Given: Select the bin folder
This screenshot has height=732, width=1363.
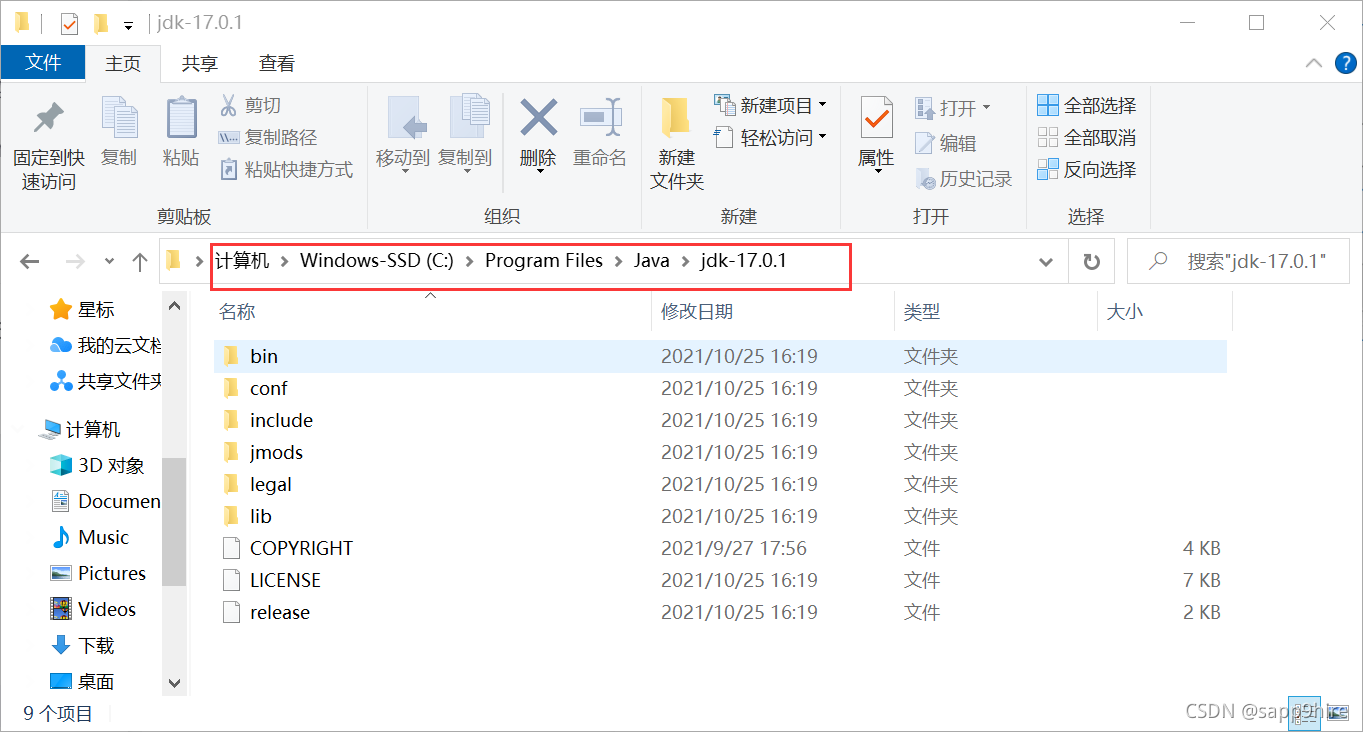Looking at the screenshot, I should click(x=720, y=356).
